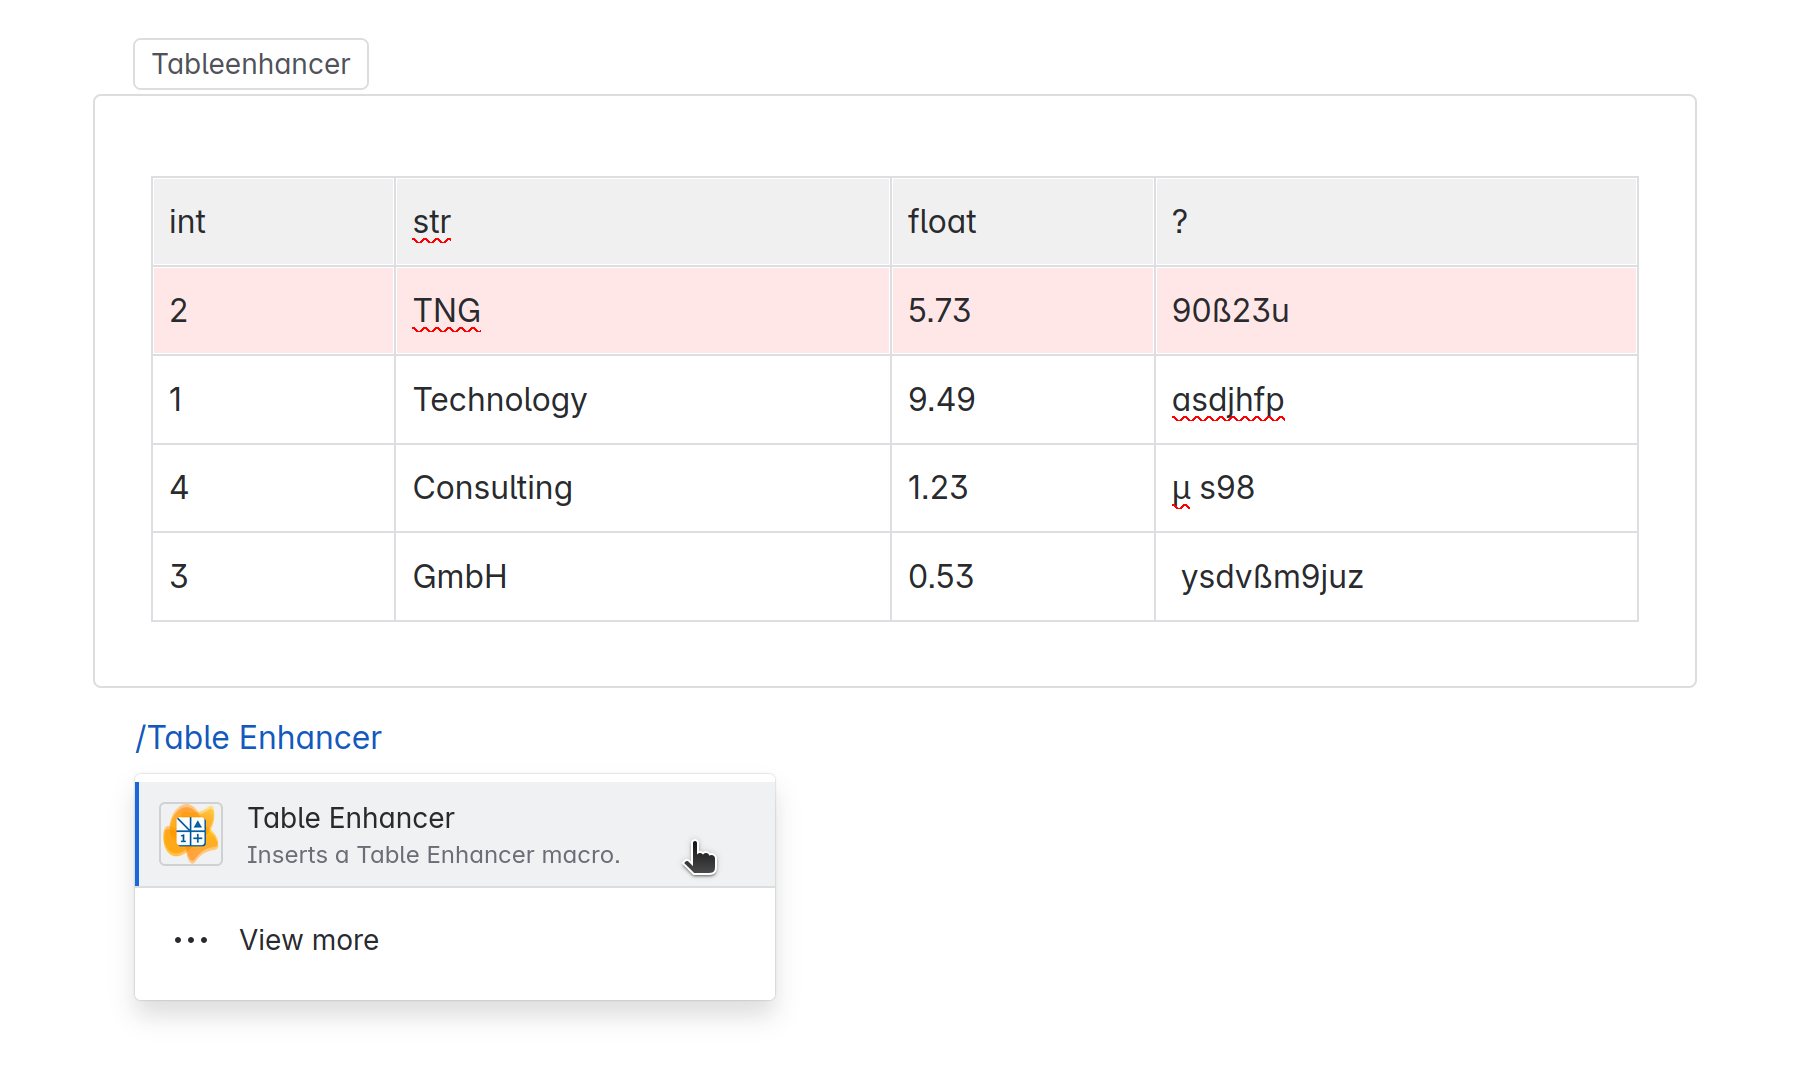Click the 9.49 float value cell
Viewport: 1795px width, 1072px height.
point(941,400)
